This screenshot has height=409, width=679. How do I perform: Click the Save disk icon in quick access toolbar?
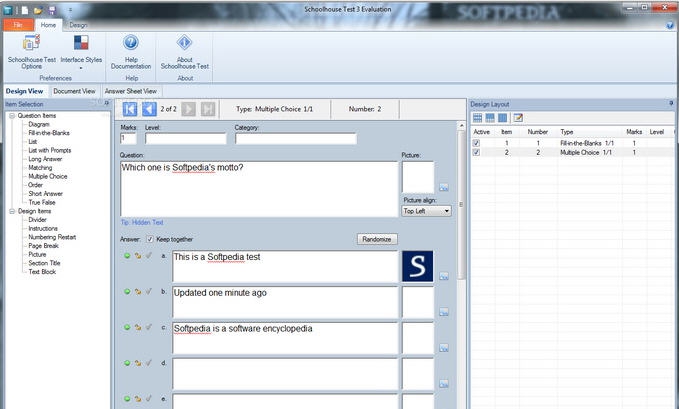[x=52, y=10]
